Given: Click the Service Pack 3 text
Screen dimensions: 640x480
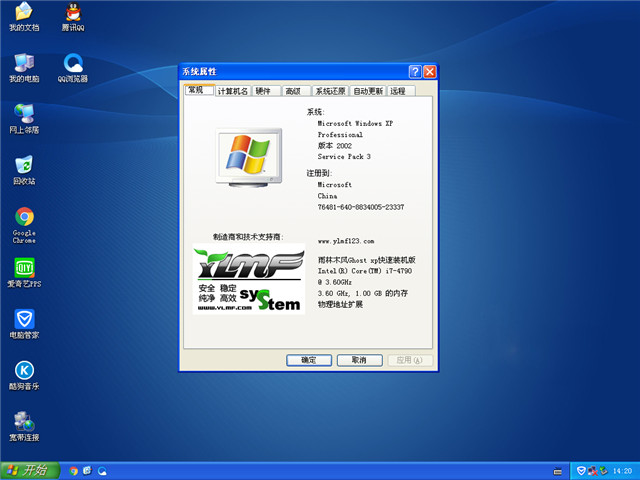Looking at the screenshot, I should 344,156.
